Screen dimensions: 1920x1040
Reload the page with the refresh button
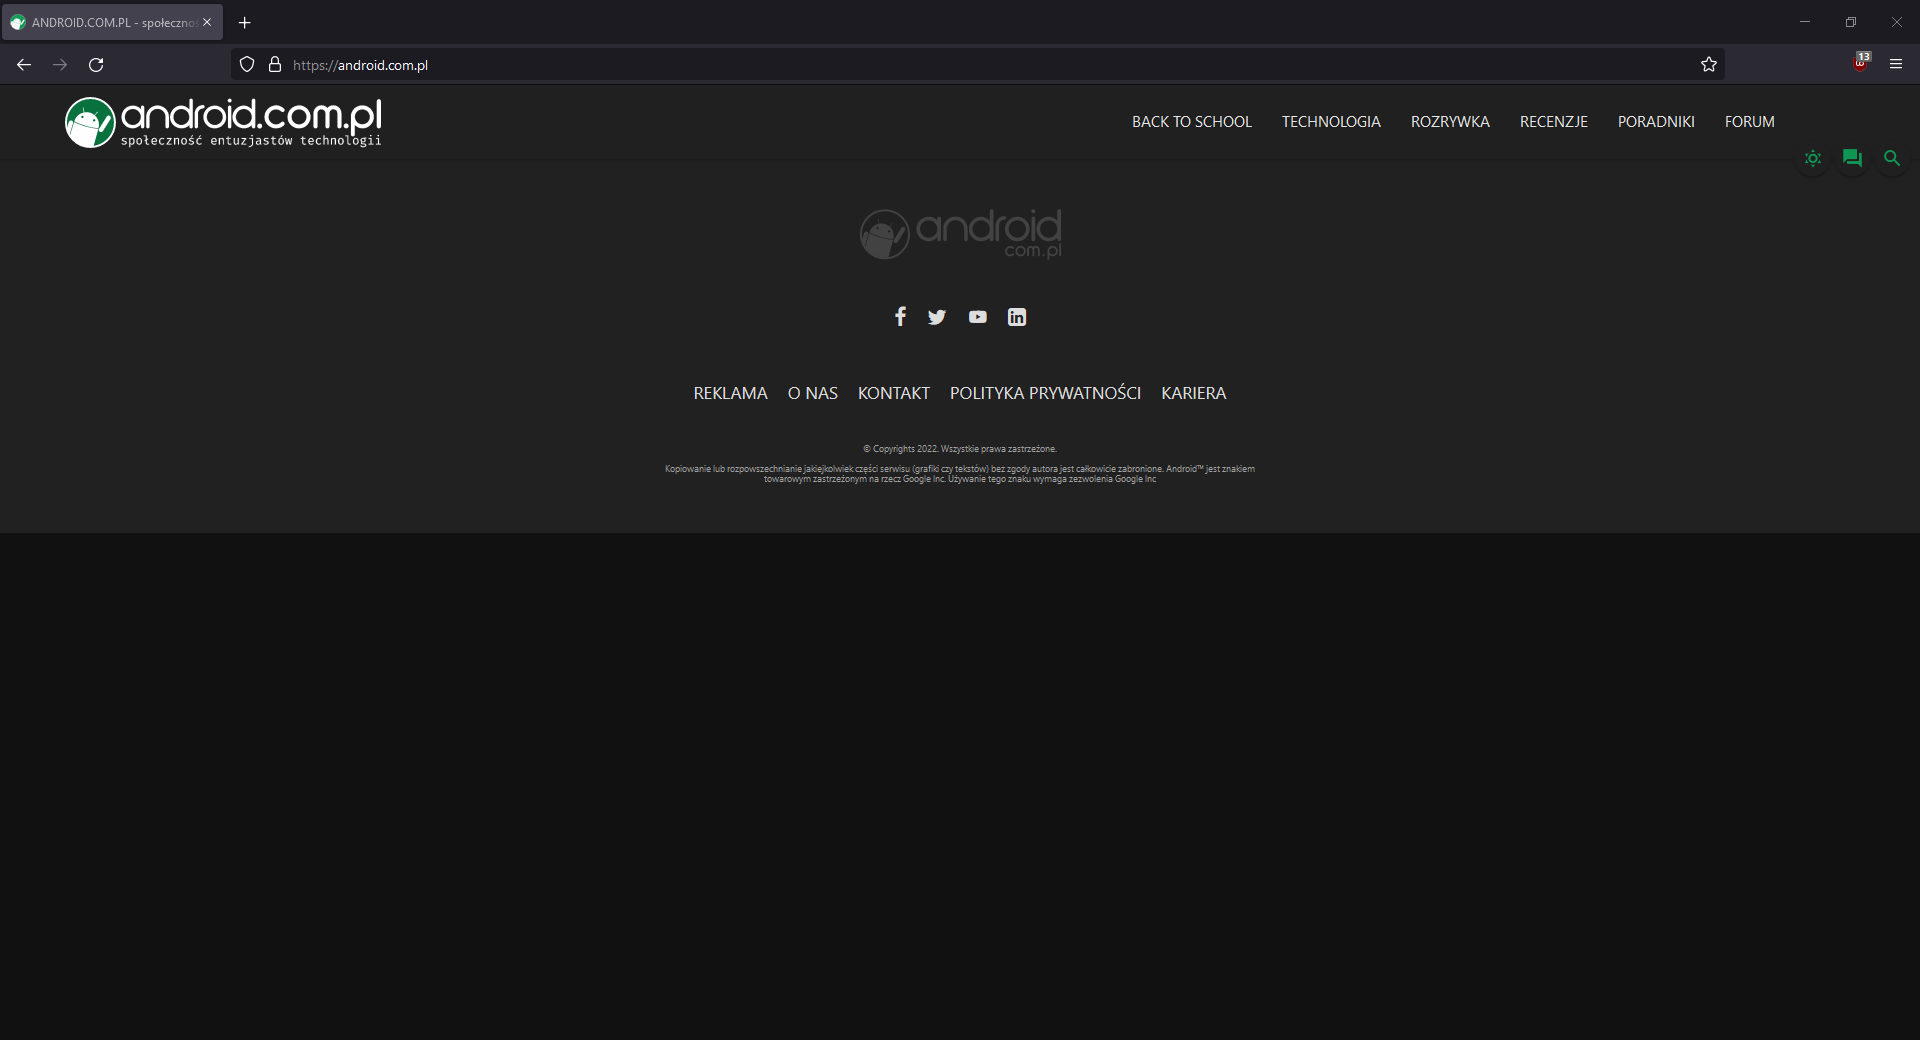pyautogui.click(x=96, y=64)
